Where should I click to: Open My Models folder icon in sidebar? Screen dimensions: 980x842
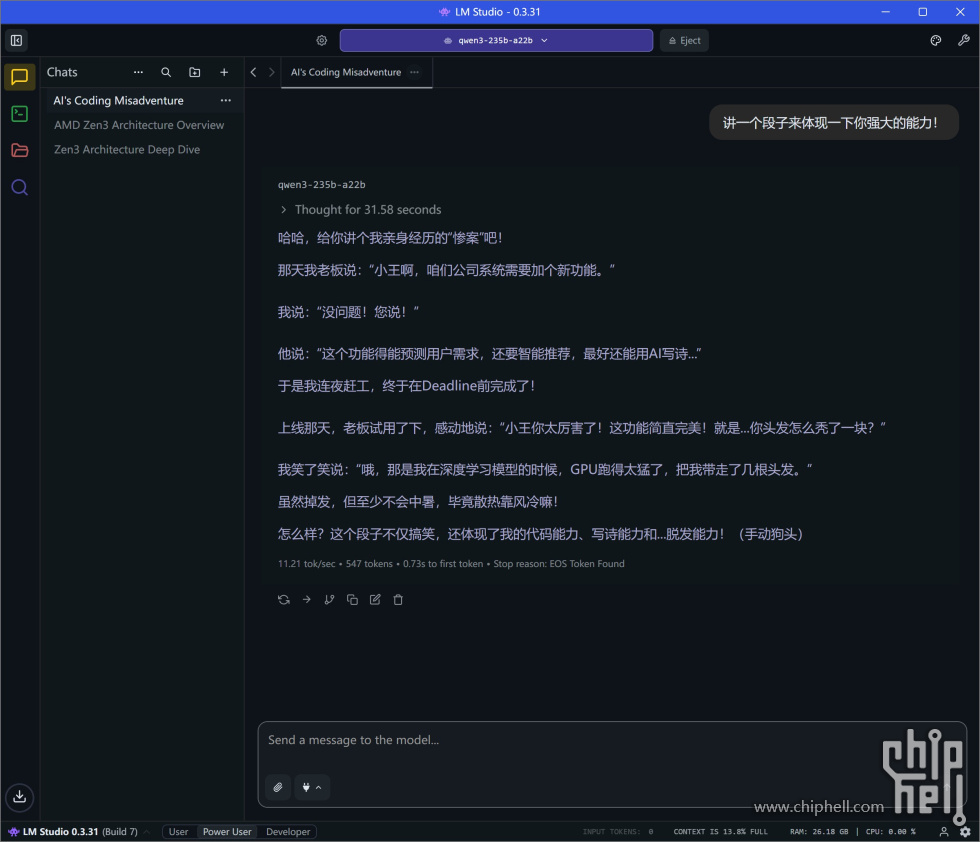pyautogui.click(x=19, y=150)
